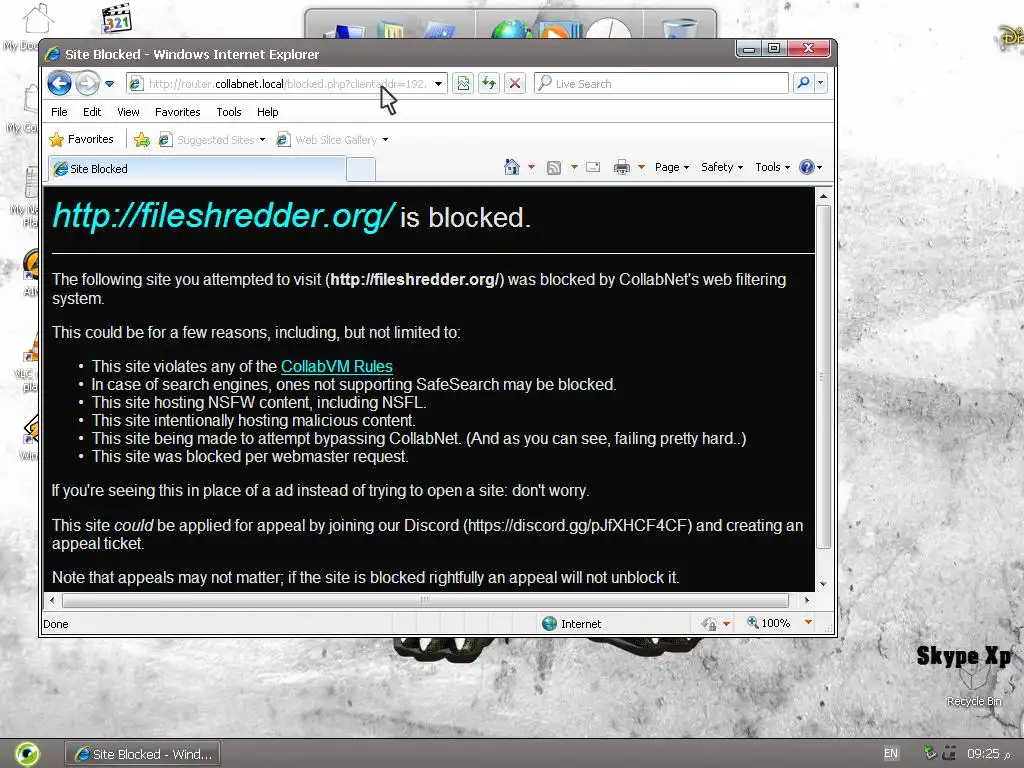1024x768 pixels.
Task: Select the Site Blocked tab
Action: pyautogui.click(x=197, y=169)
